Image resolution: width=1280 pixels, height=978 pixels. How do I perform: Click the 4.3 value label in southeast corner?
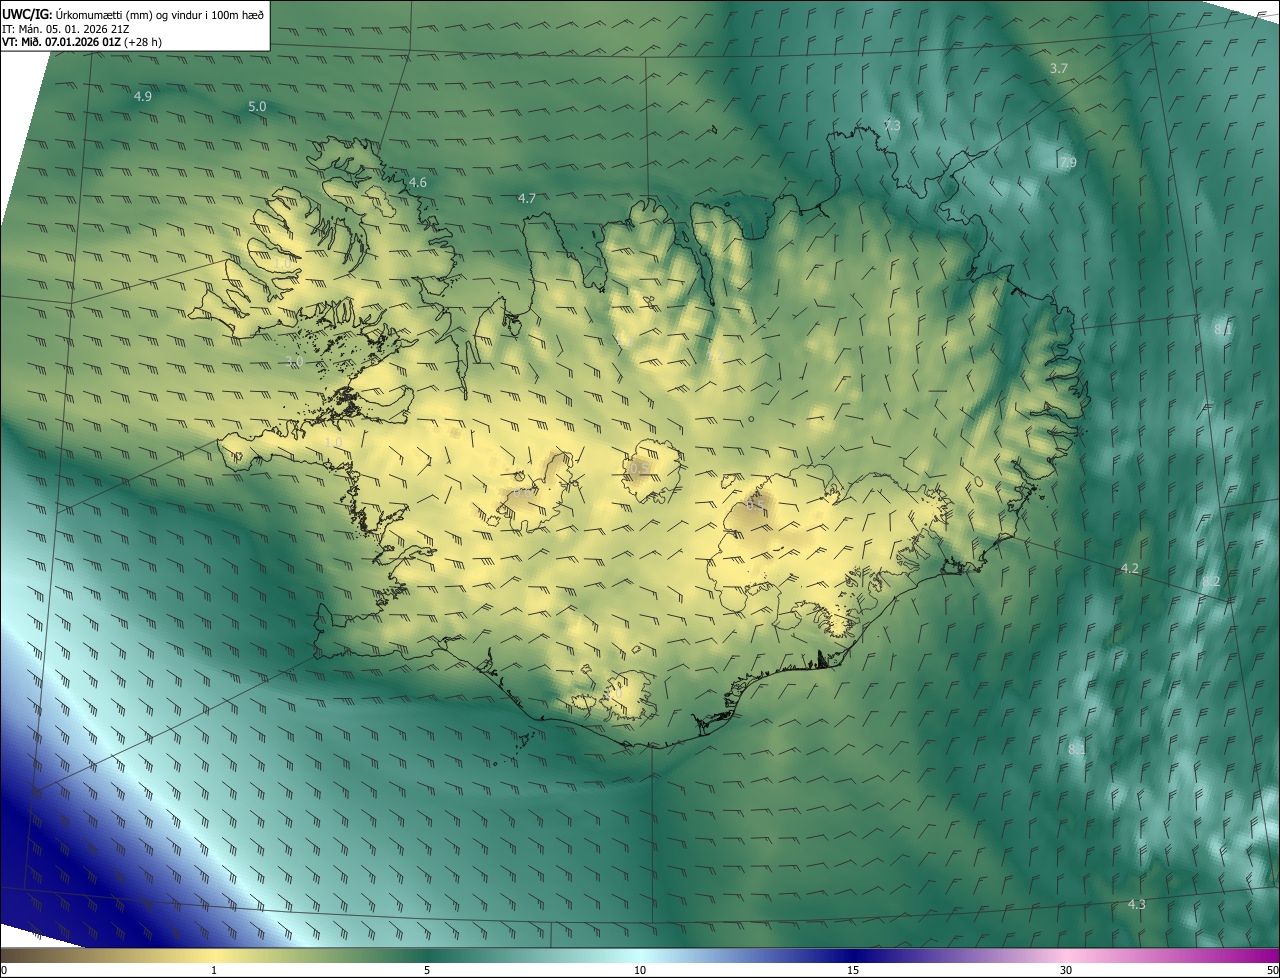(1137, 904)
